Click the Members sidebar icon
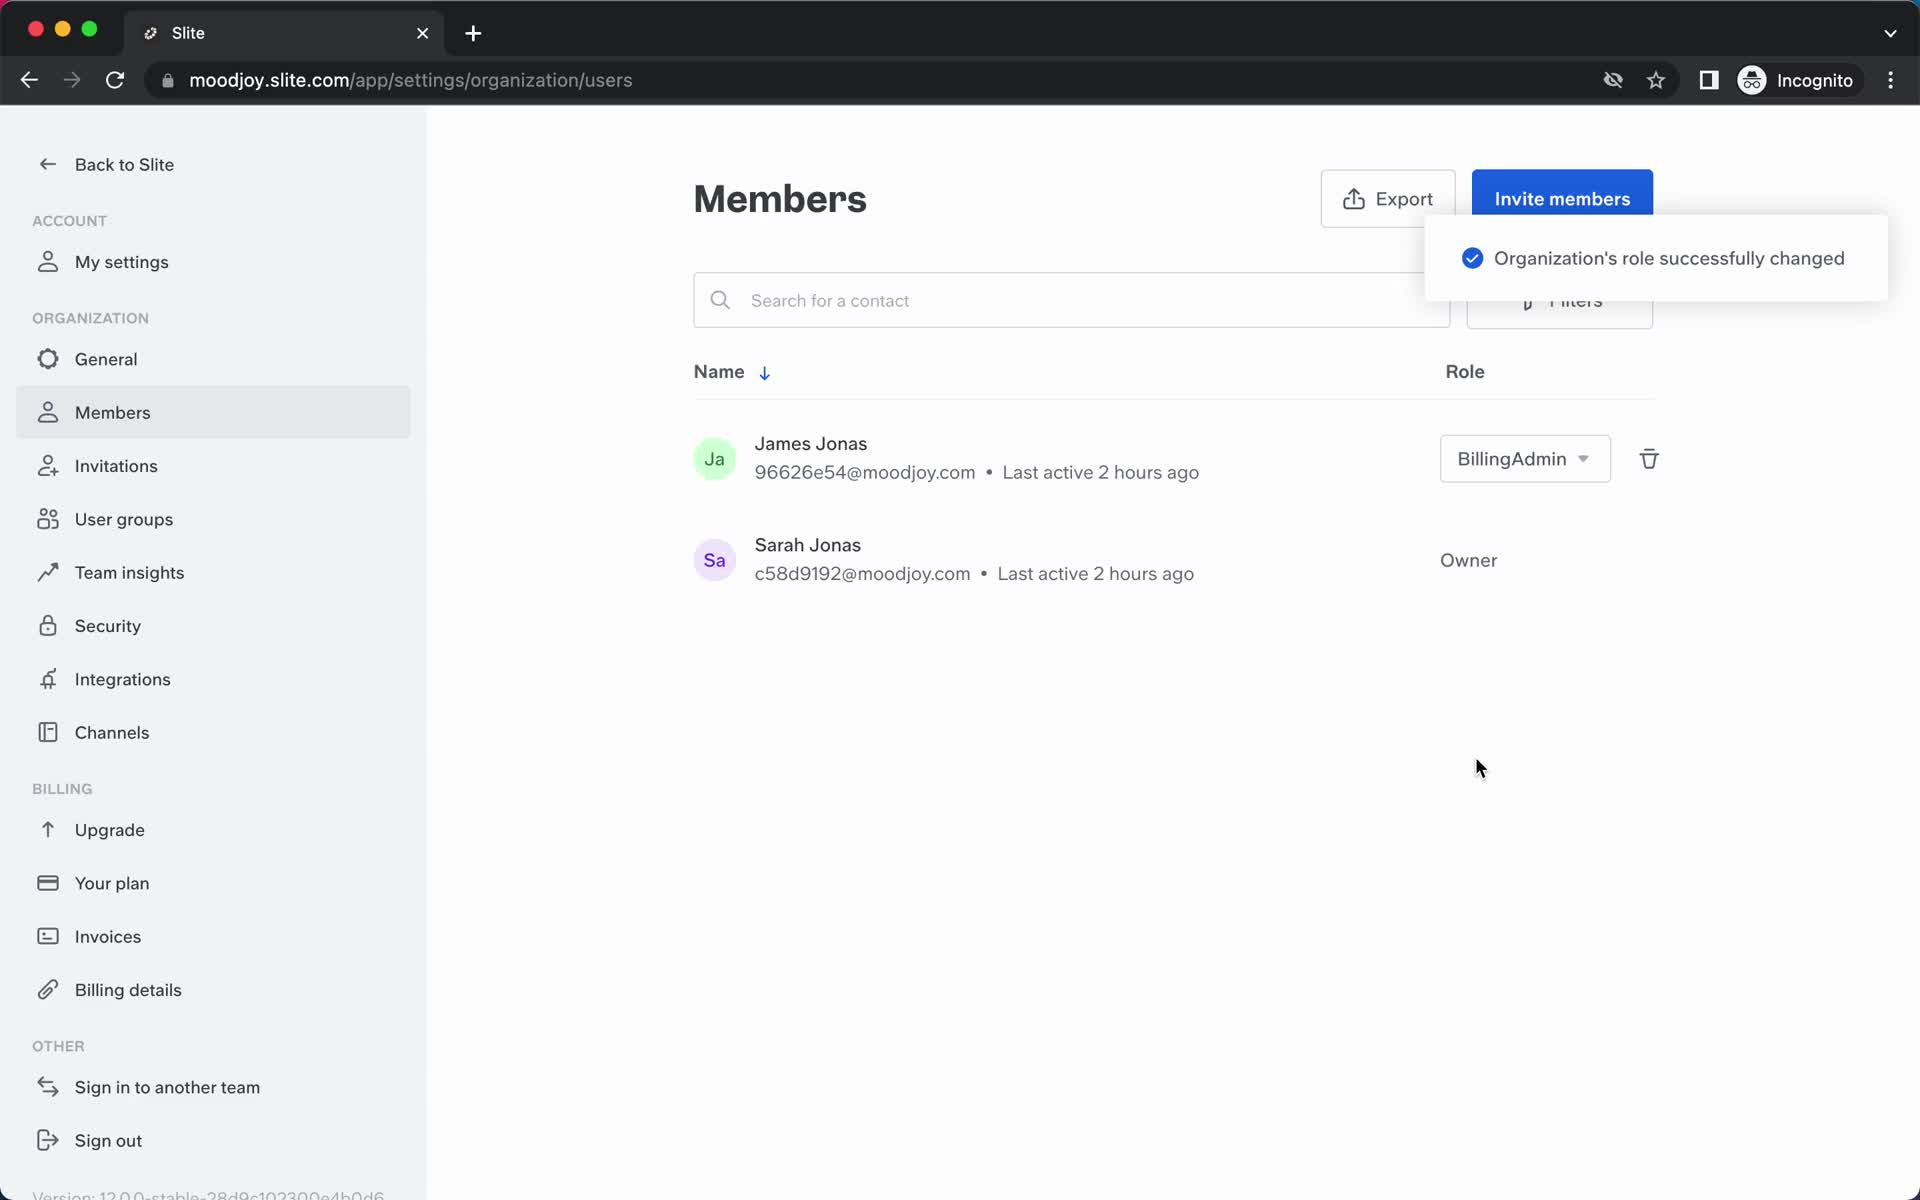Screen dimensions: 1920x1200 coord(47,412)
